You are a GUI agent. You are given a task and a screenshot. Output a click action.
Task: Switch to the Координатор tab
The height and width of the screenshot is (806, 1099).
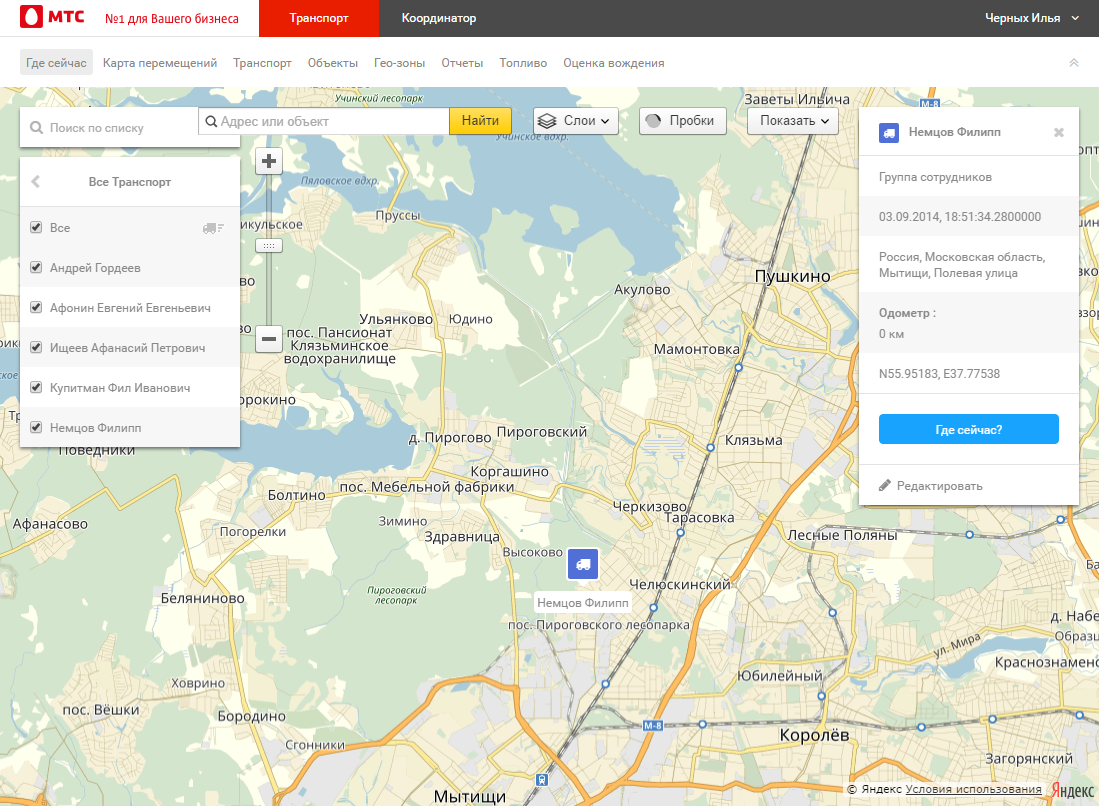pyautogui.click(x=438, y=18)
